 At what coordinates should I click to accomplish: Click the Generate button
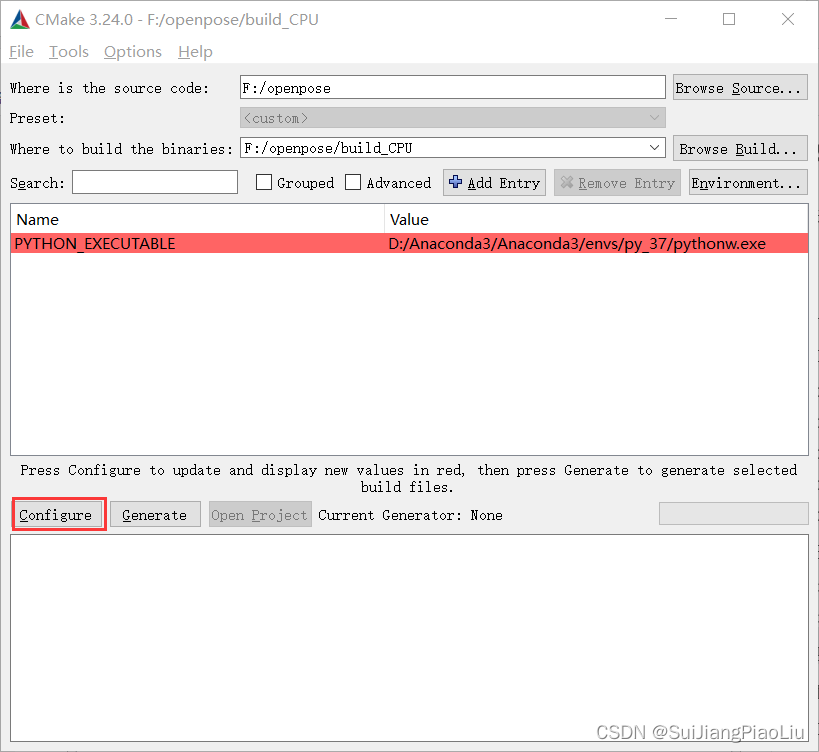(155, 515)
